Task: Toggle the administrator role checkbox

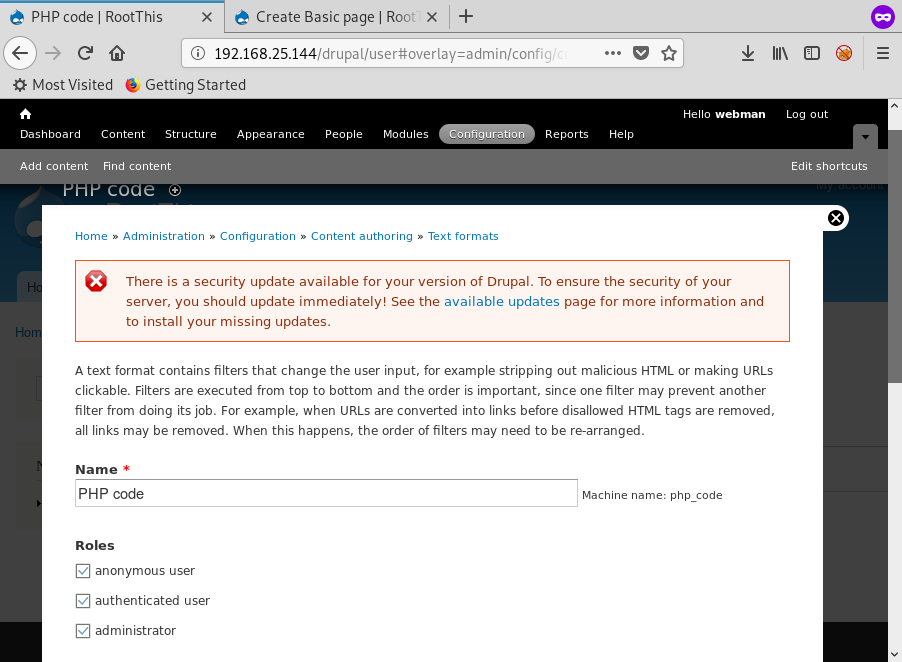Action: pos(83,631)
